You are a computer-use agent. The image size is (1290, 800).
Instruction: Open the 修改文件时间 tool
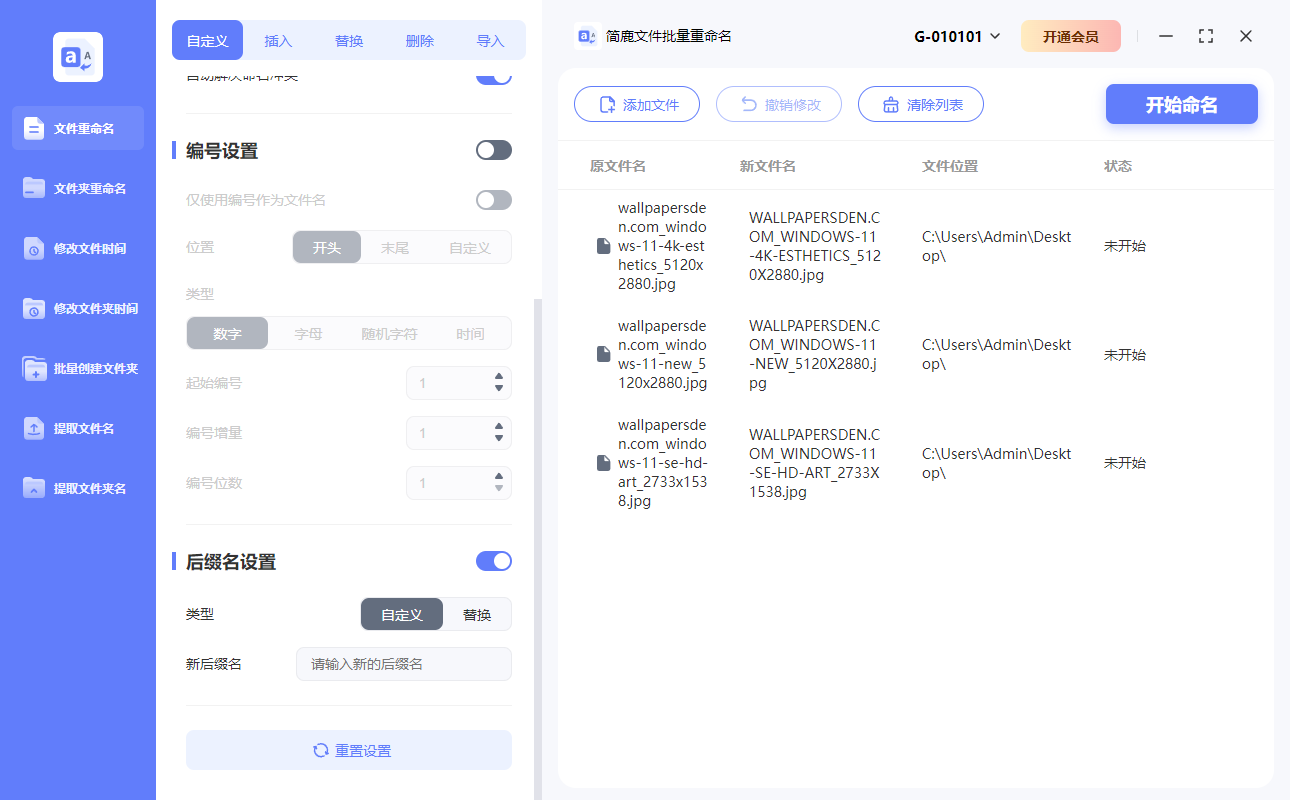pyautogui.click(x=77, y=248)
